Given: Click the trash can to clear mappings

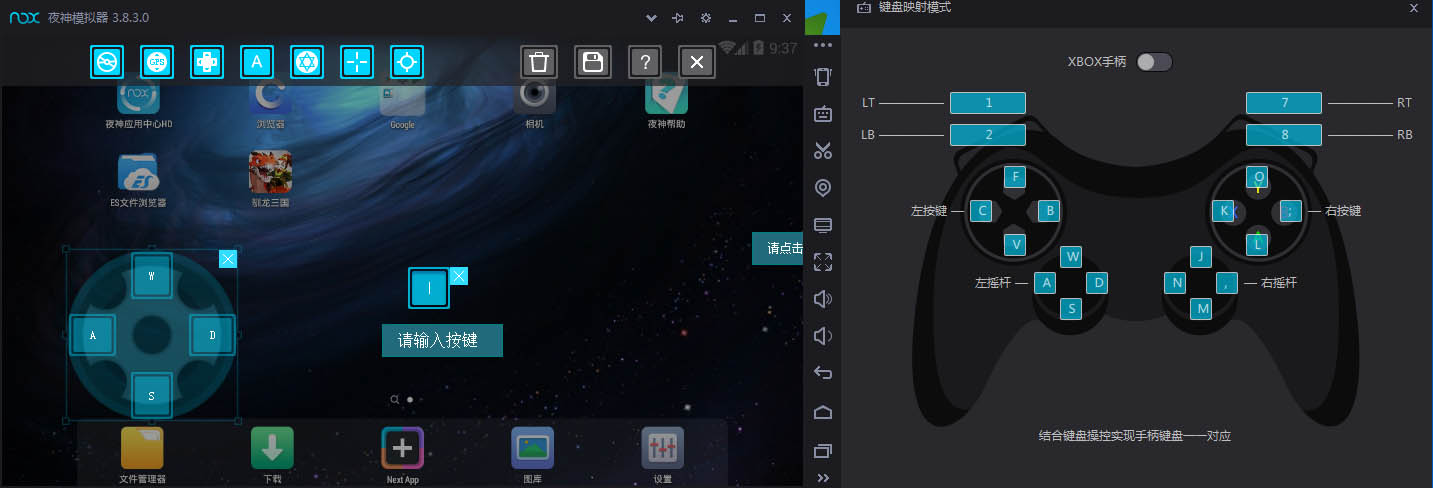Looking at the screenshot, I should (539, 62).
